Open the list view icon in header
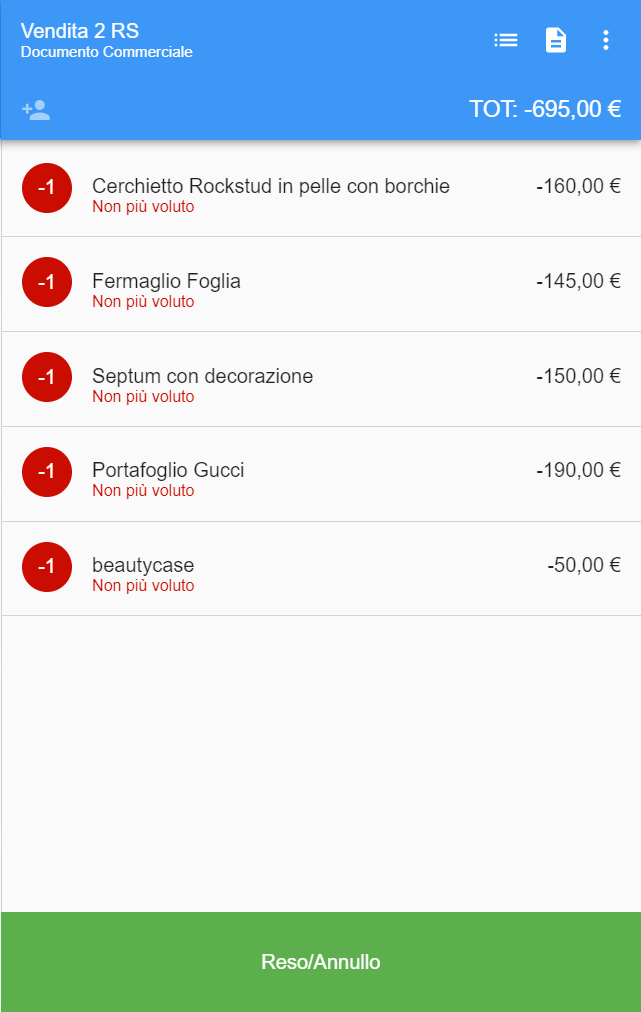 click(505, 40)
